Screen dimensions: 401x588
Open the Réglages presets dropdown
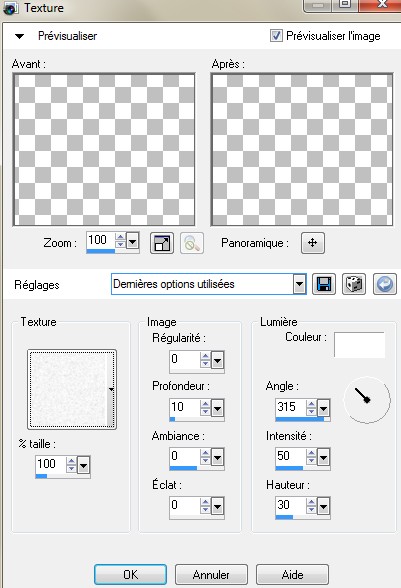(x=299, y=284)
